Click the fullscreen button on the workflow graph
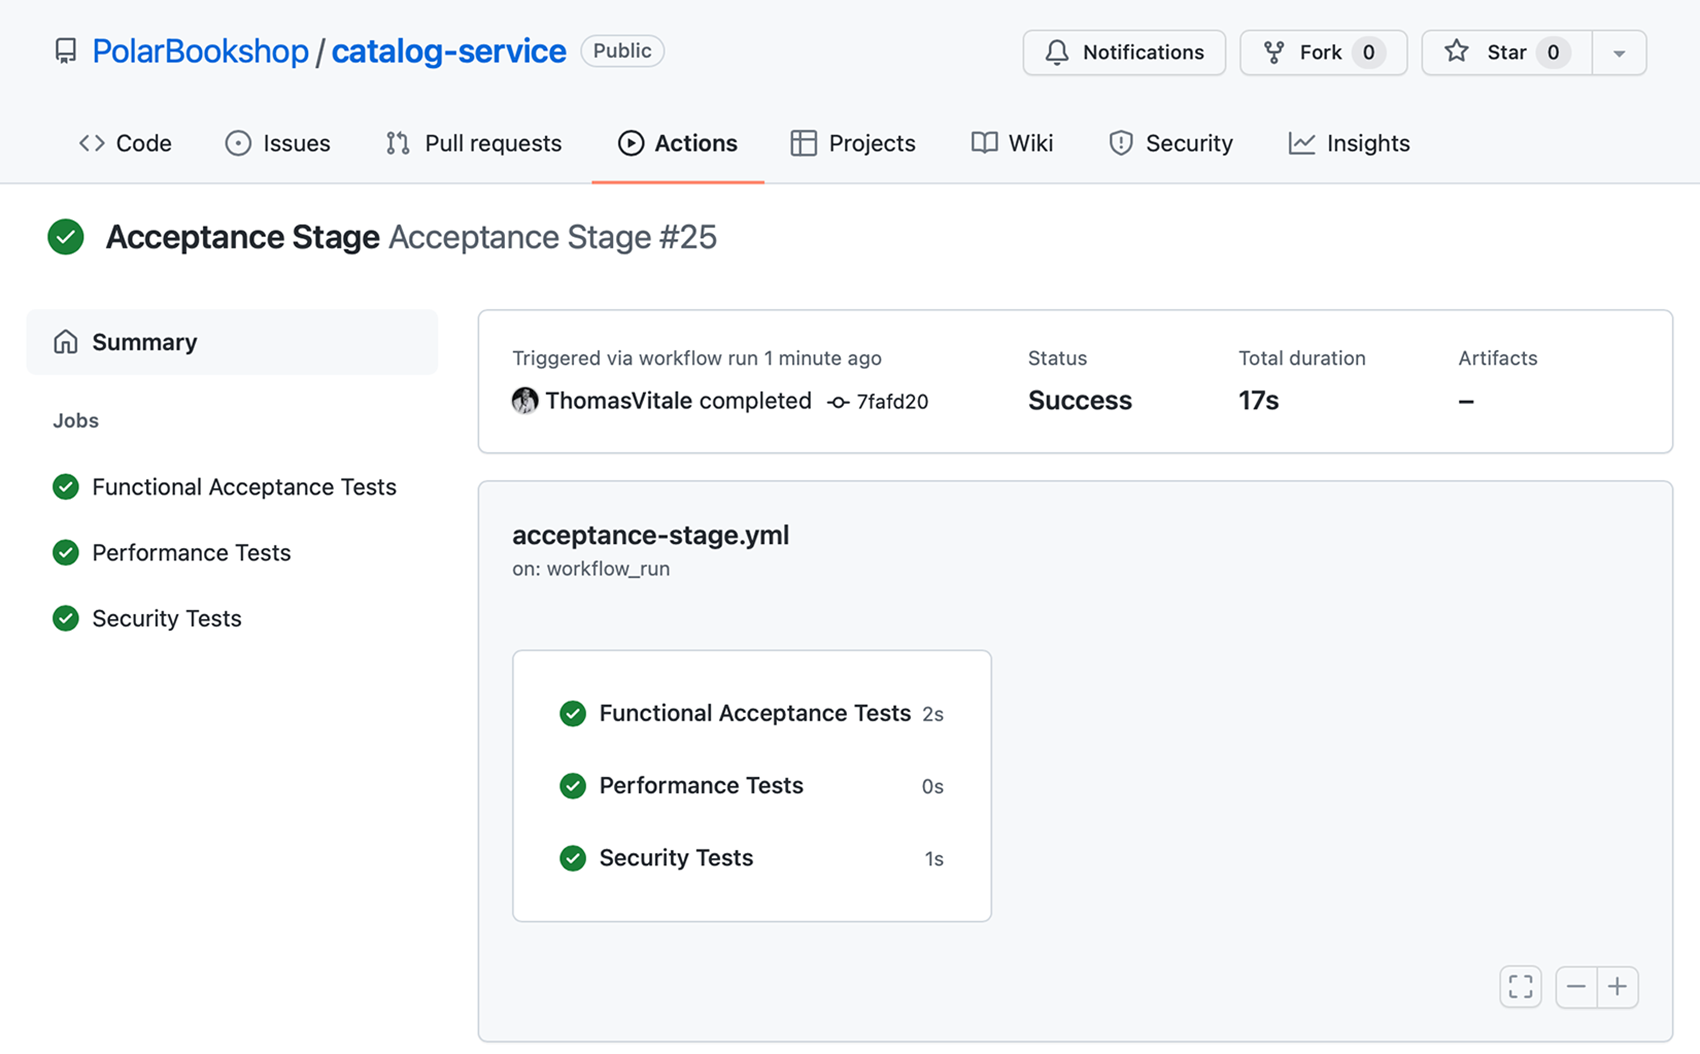Viewport: 1700px width, 1054px height. (x=1521, y=987)
